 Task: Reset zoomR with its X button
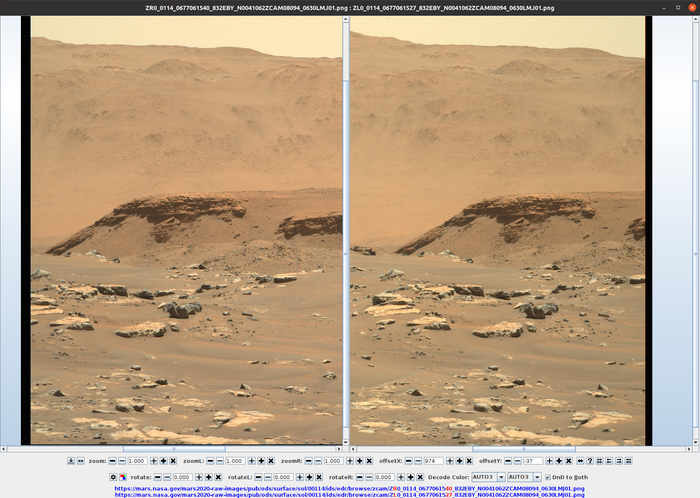point(369,461)
